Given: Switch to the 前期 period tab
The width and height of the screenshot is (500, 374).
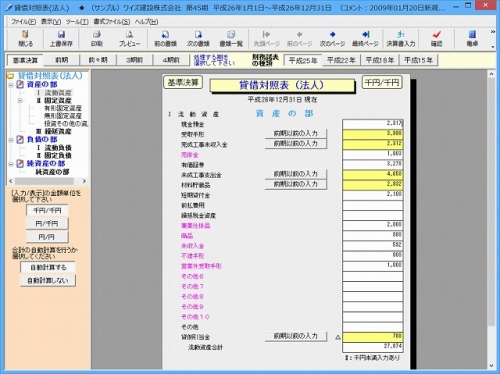Looking at the screenshot, I should pyautogui.click(x=62, y=60).
